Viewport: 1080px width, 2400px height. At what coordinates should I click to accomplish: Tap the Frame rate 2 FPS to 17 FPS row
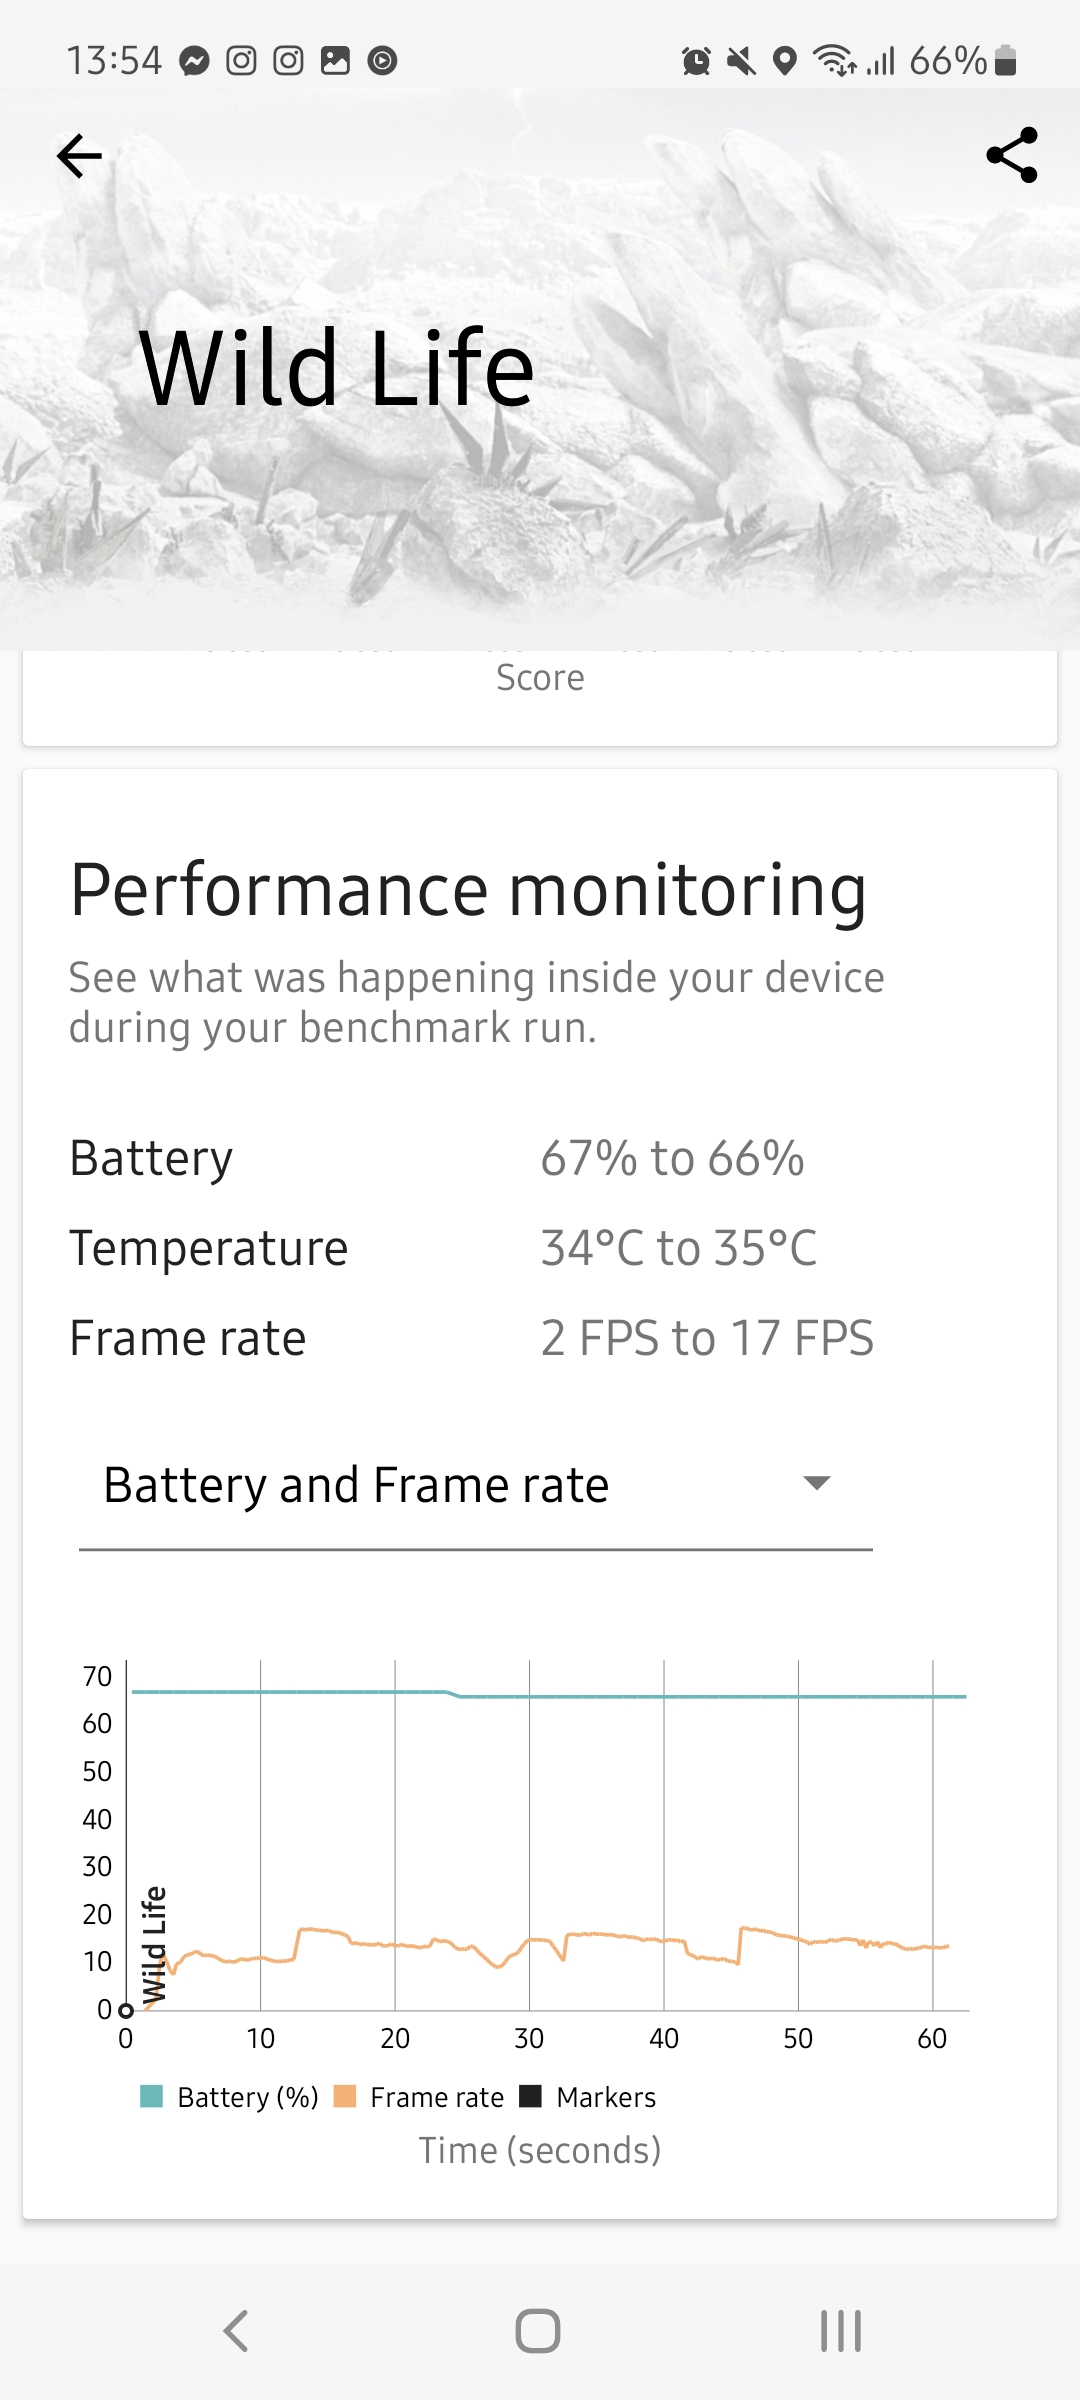click(540, 1339)
